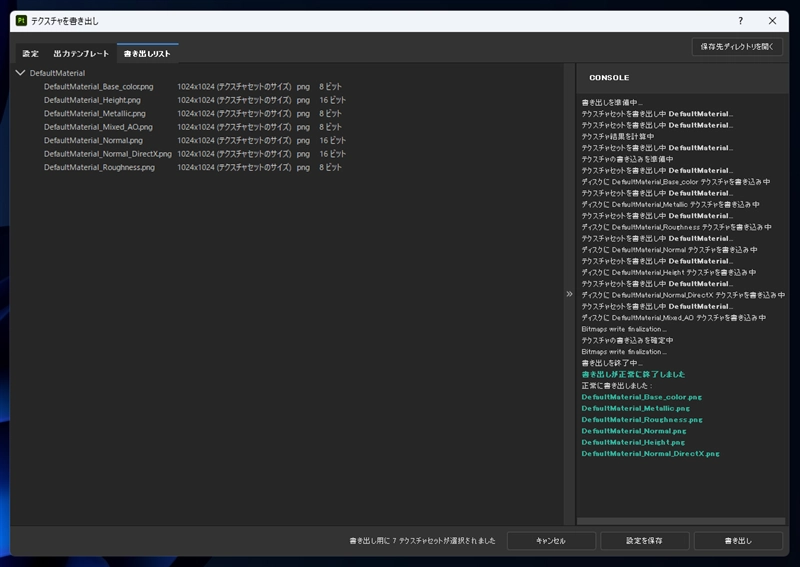Click the 書き出しを準備中 console line

coord(612,103)
